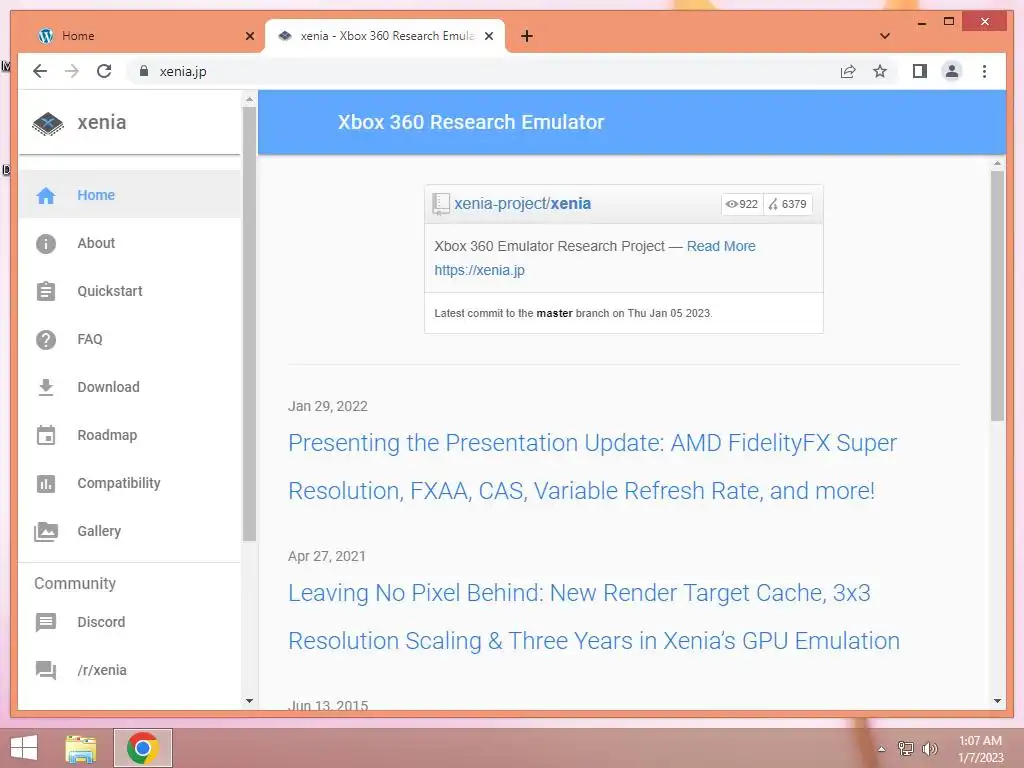This screenshot has height=768, width=1024.
Task: Open the xenia-project/xenia repository link
Action: (x=522, y=204)
